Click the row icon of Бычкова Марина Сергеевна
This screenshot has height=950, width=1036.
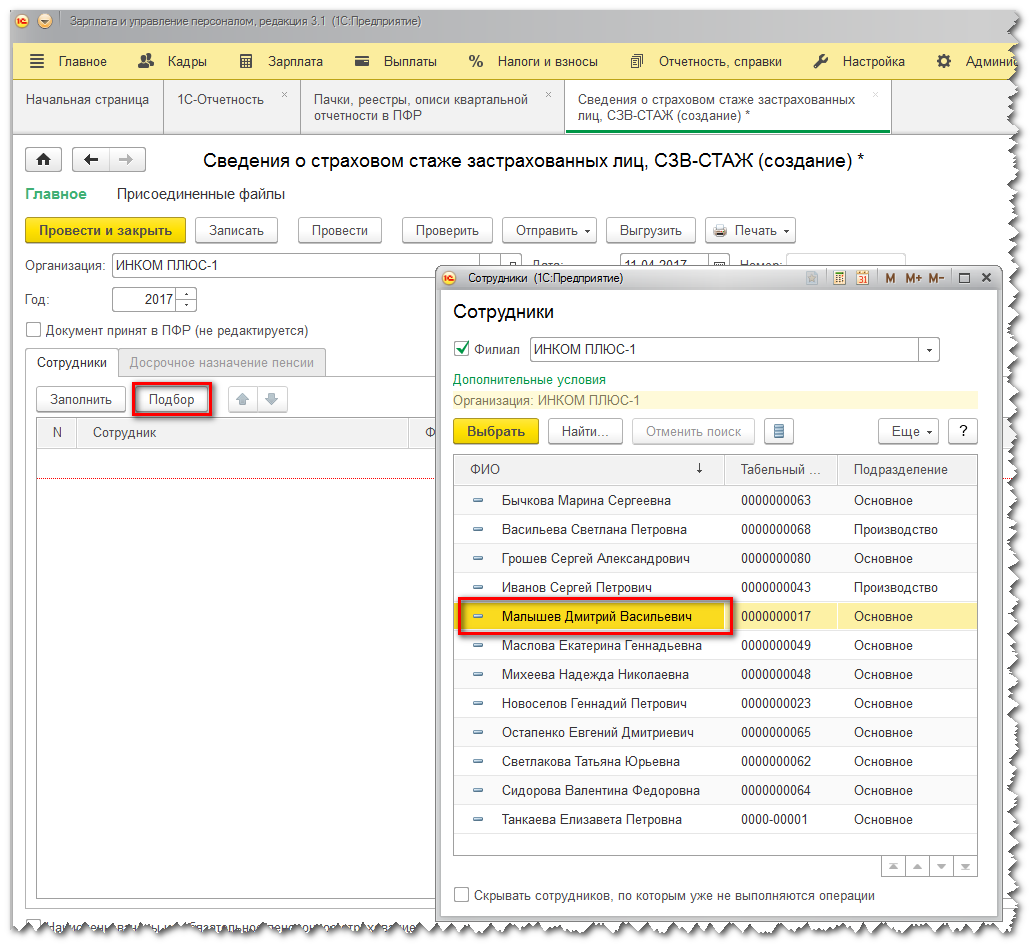(478, 501)
